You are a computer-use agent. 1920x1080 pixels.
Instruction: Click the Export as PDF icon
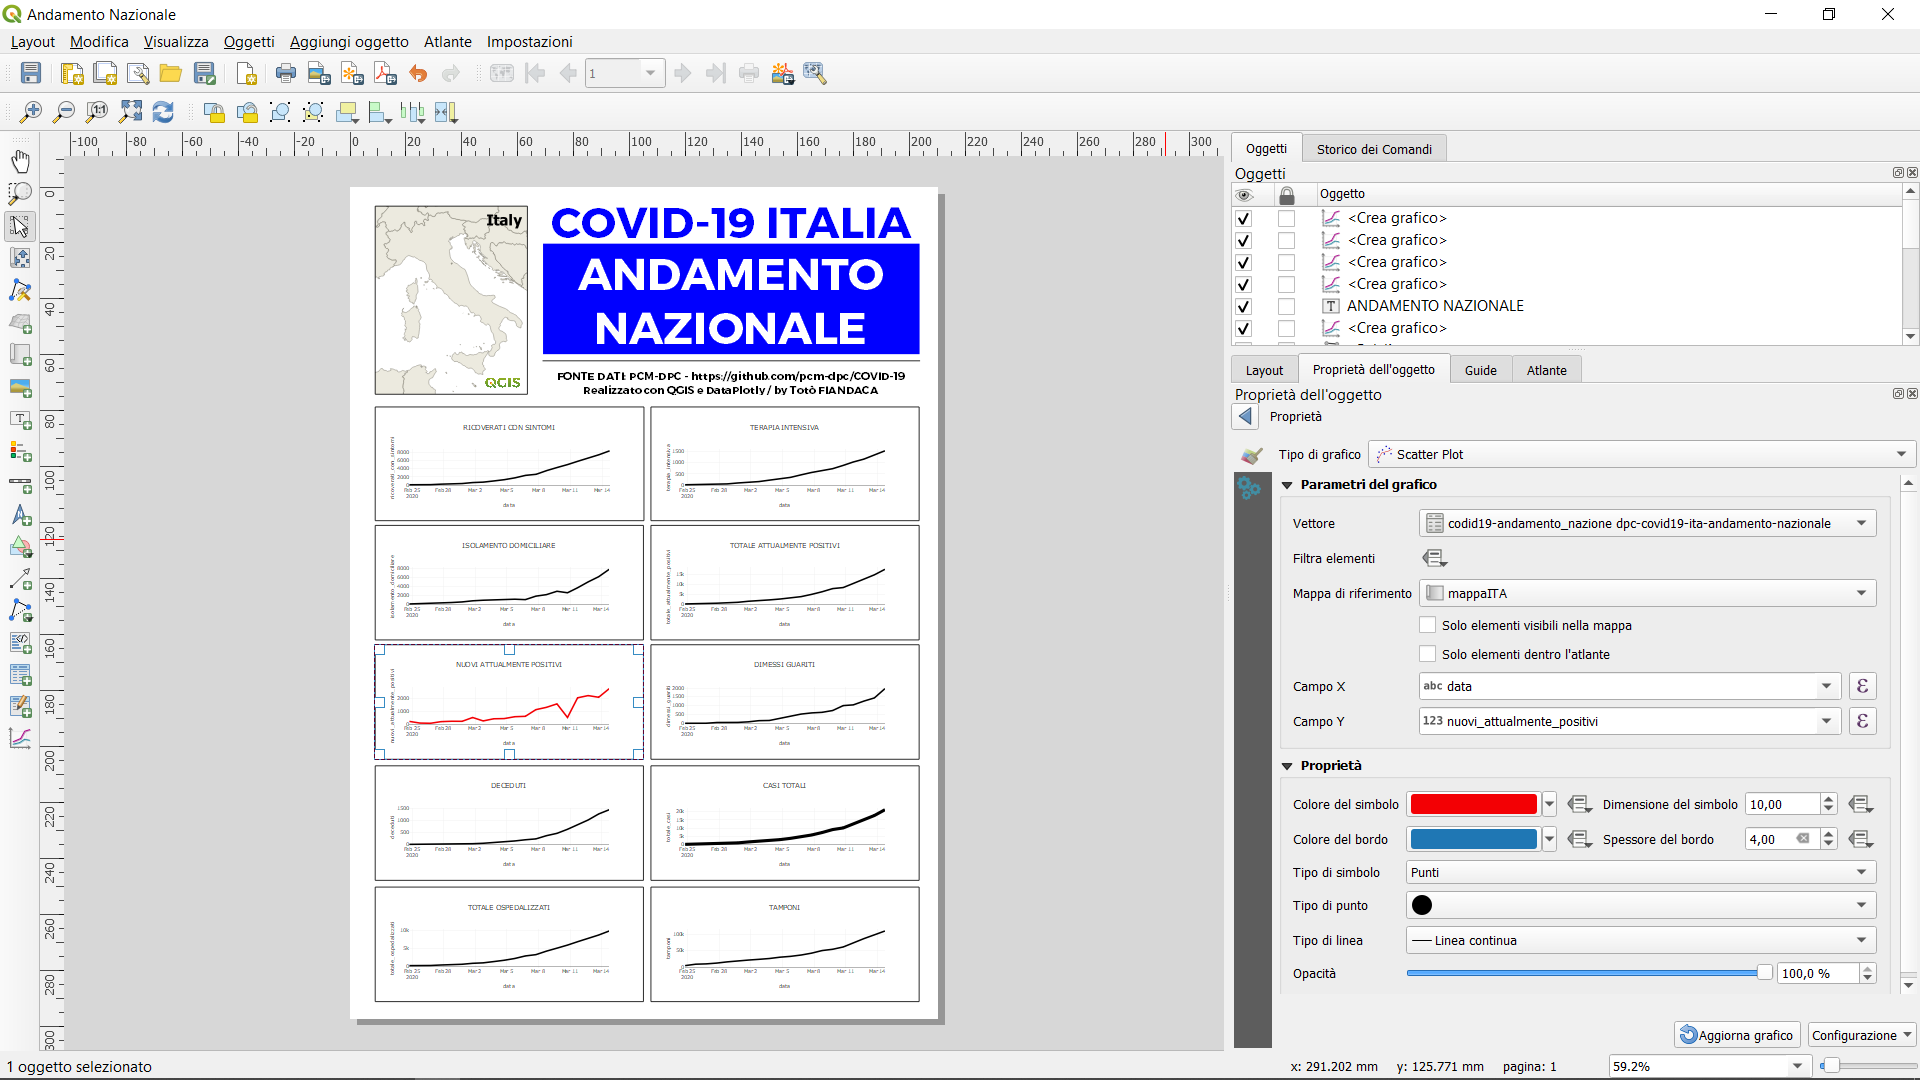tap(385, 73)
